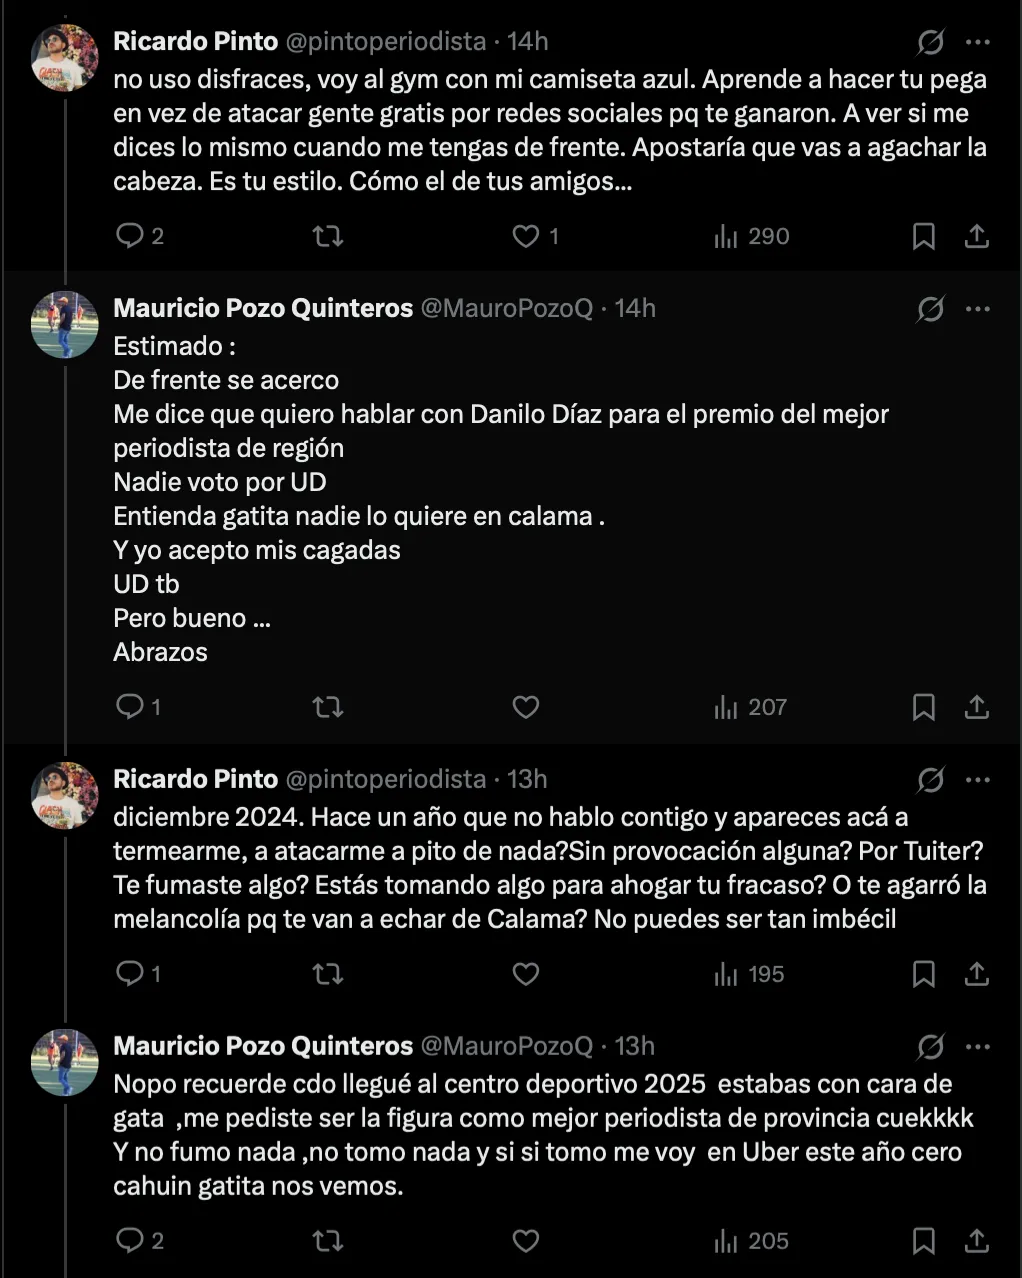The height and width of the screenshot is (1278, 1022).
Task: Open 13h timestamp of last tweet
Action: click(x=635, y=1046)
